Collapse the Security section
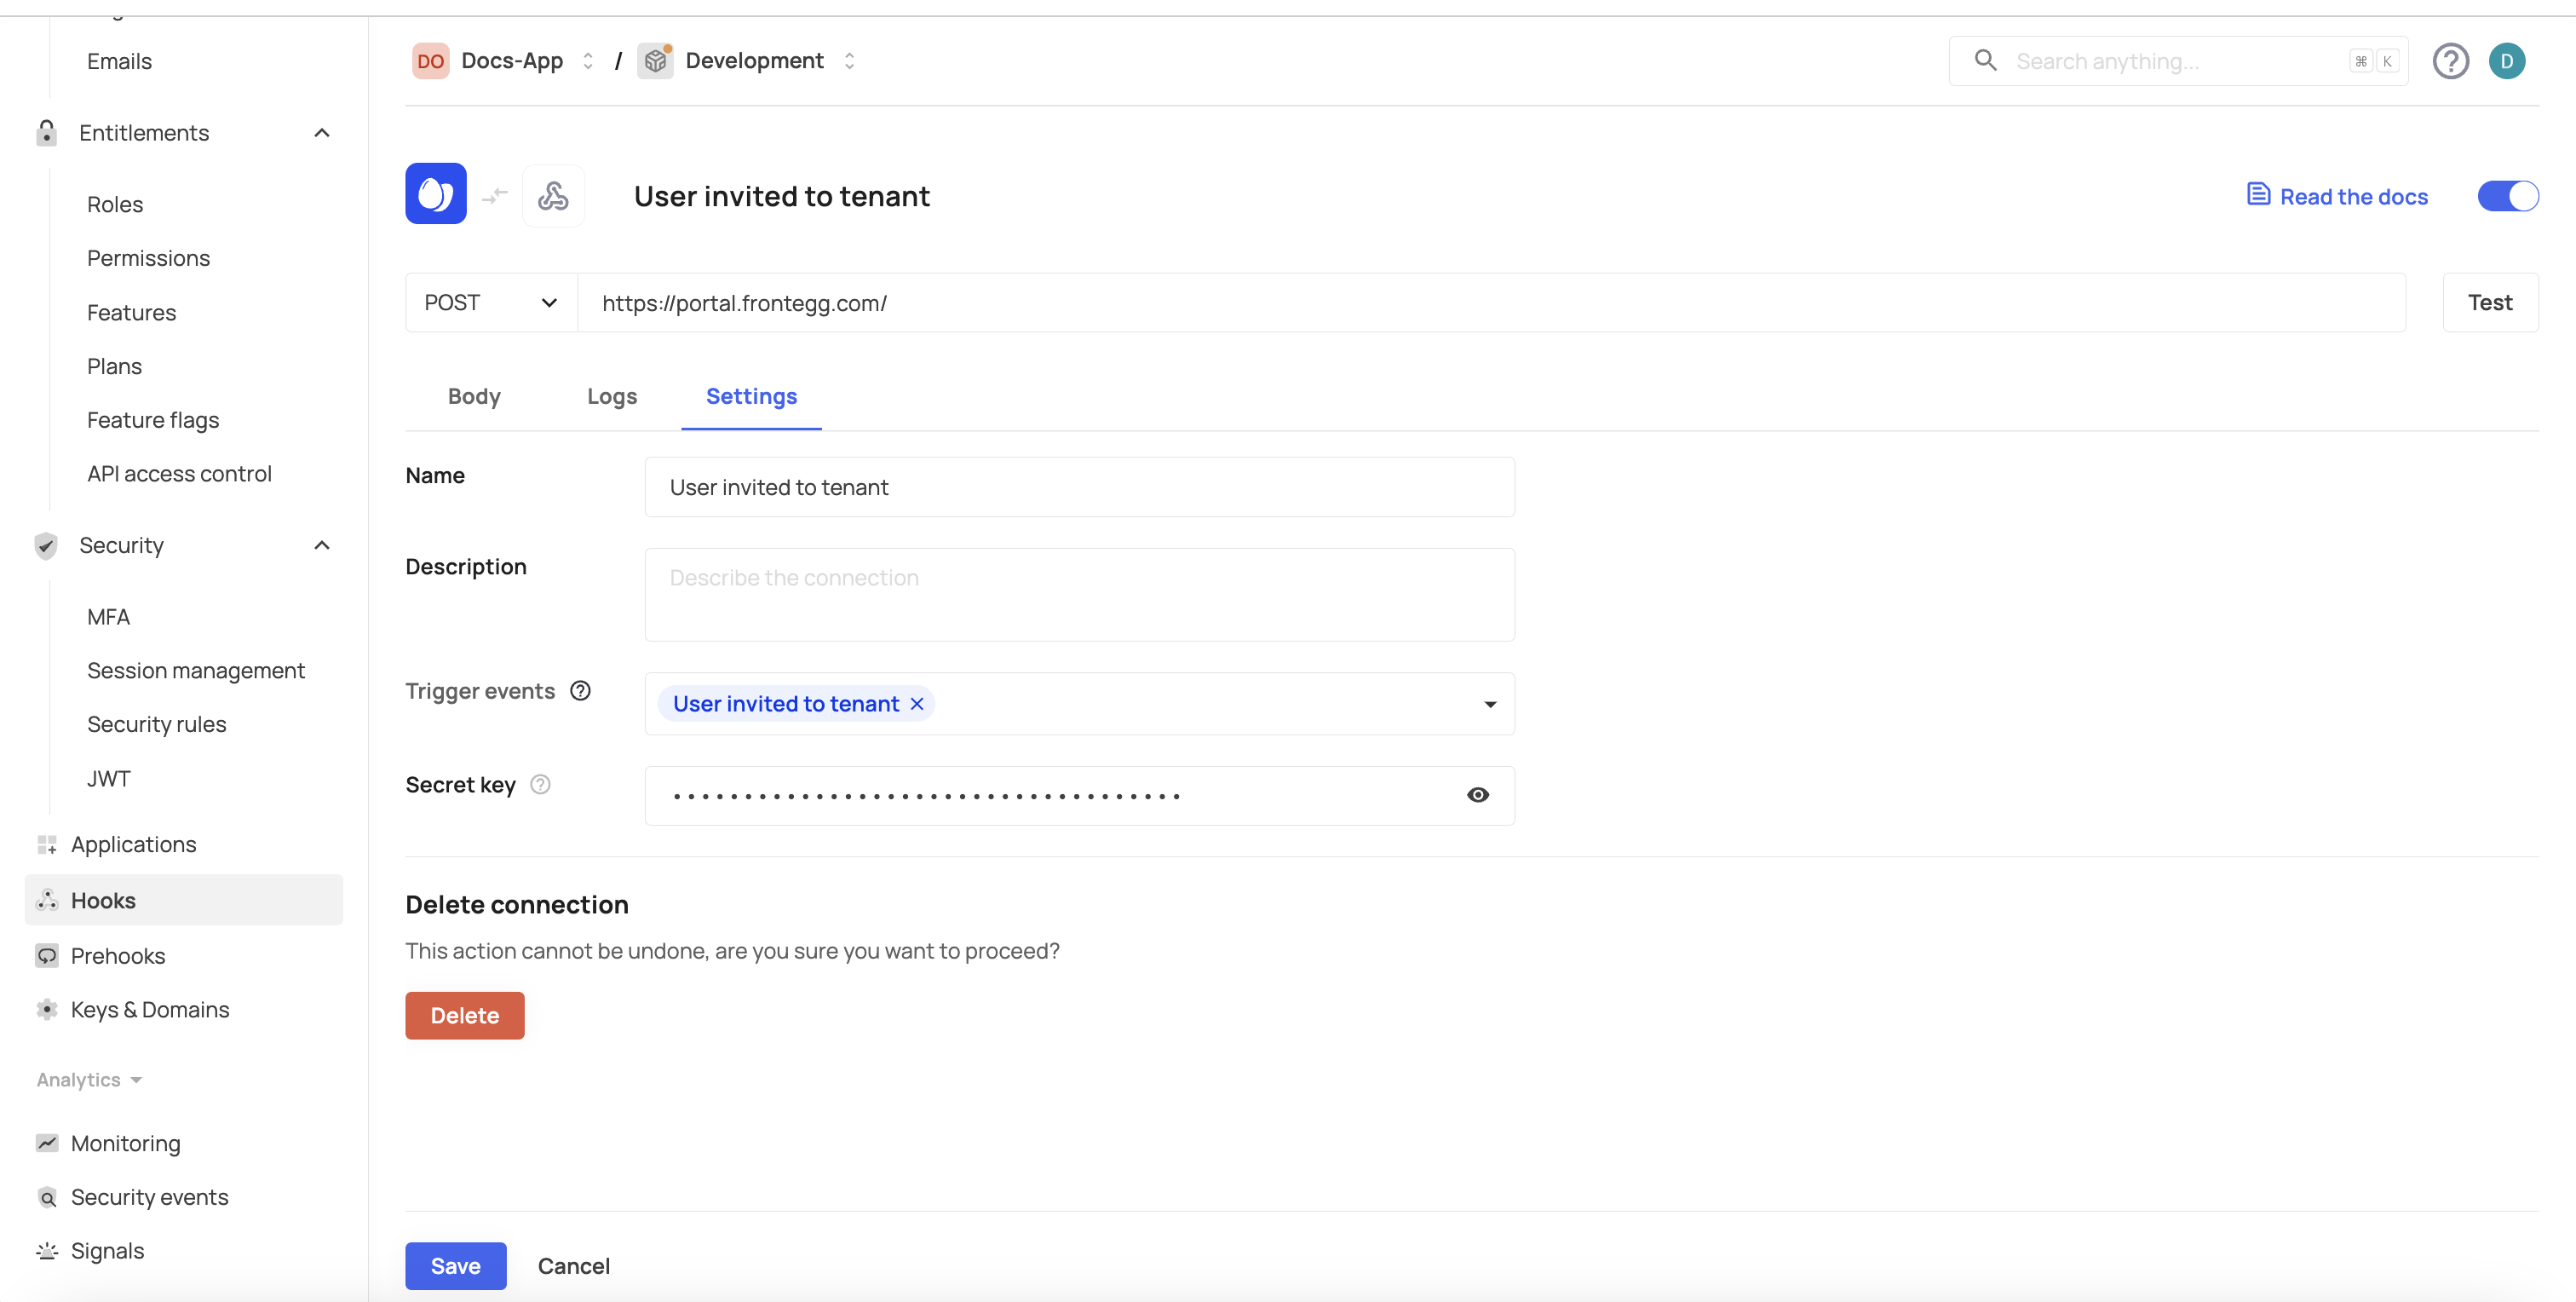 point(322,545)
